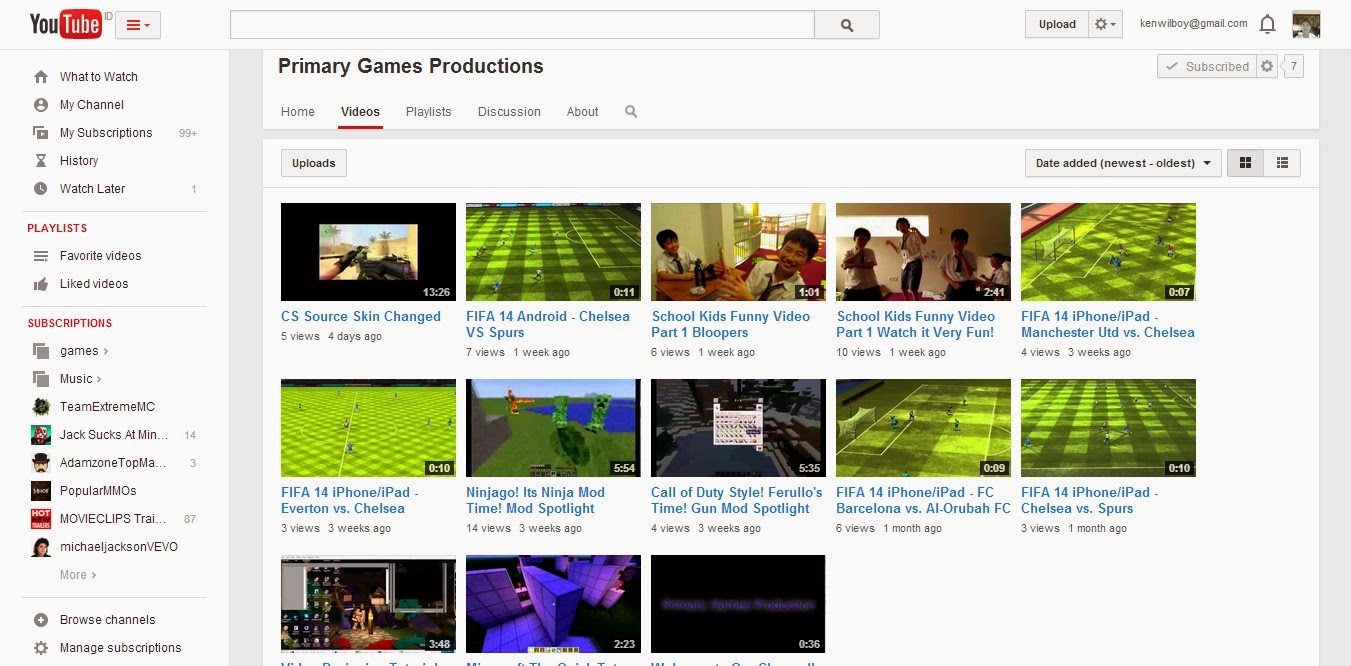Open the guide menu button beside the logo
1351x666 pixels.
tap(138, 25)
